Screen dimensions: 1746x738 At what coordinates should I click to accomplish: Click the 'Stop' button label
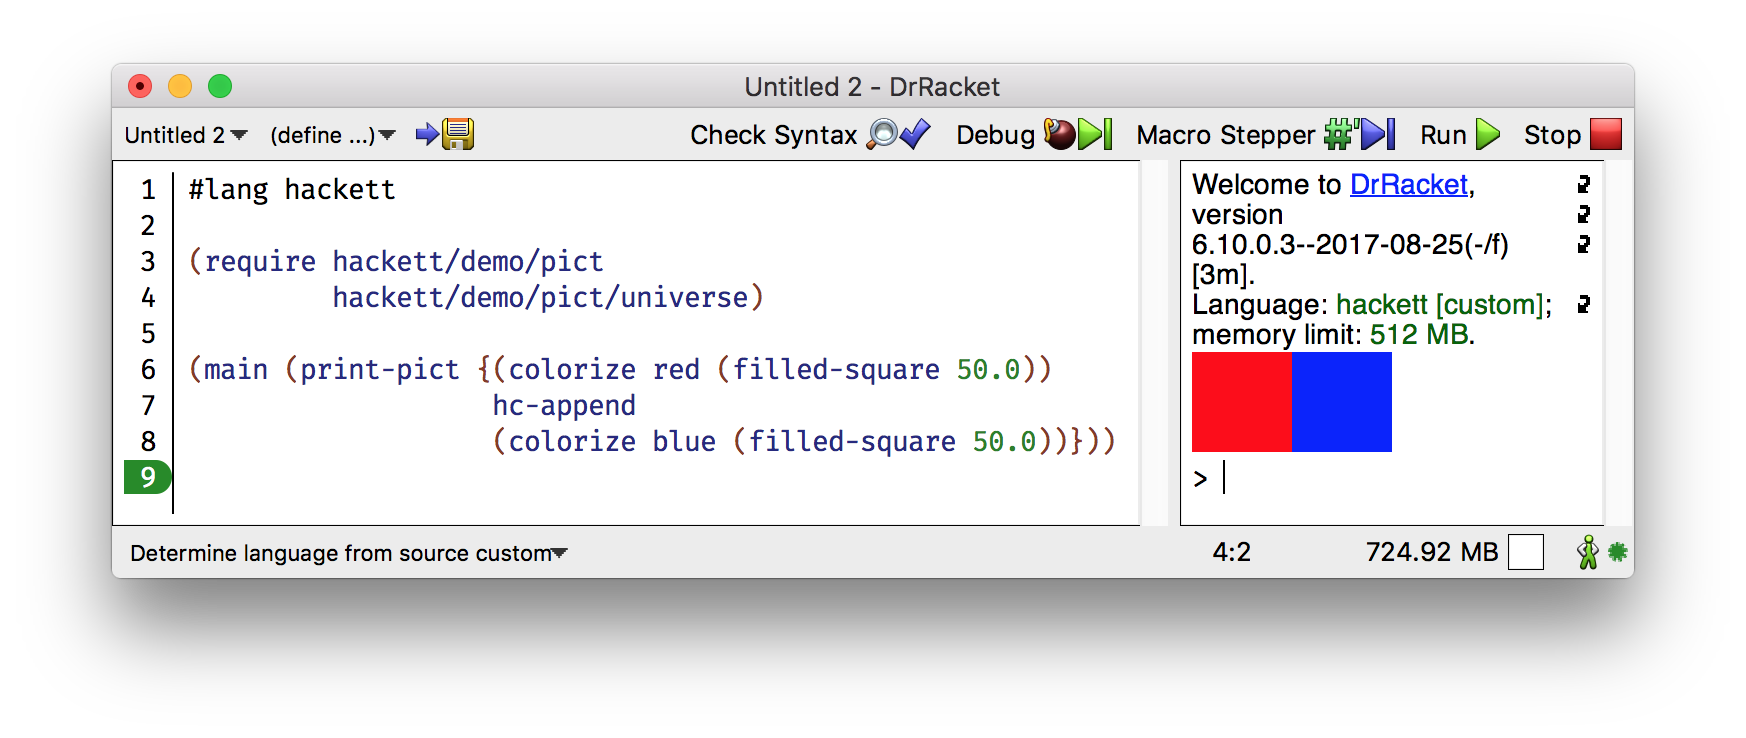(1552, 135)
